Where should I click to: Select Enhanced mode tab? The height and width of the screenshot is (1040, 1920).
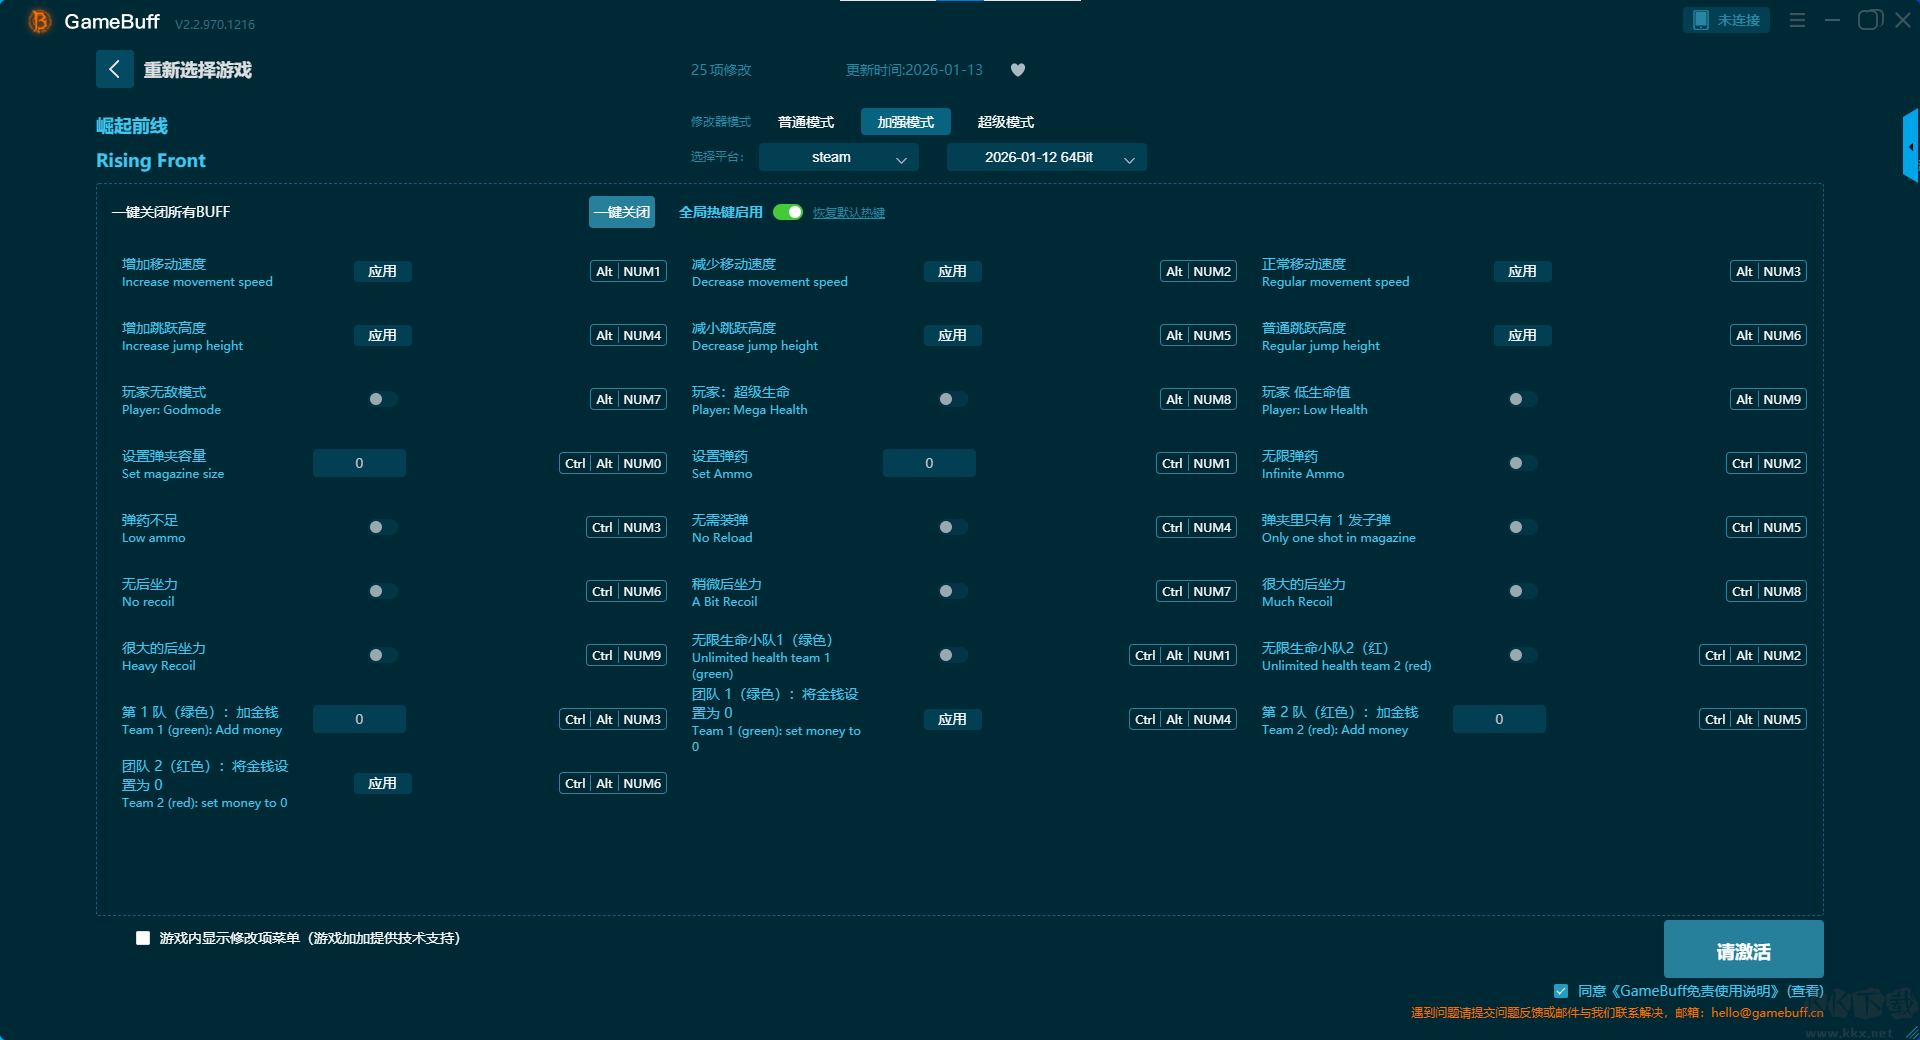[x=906, y=122]
